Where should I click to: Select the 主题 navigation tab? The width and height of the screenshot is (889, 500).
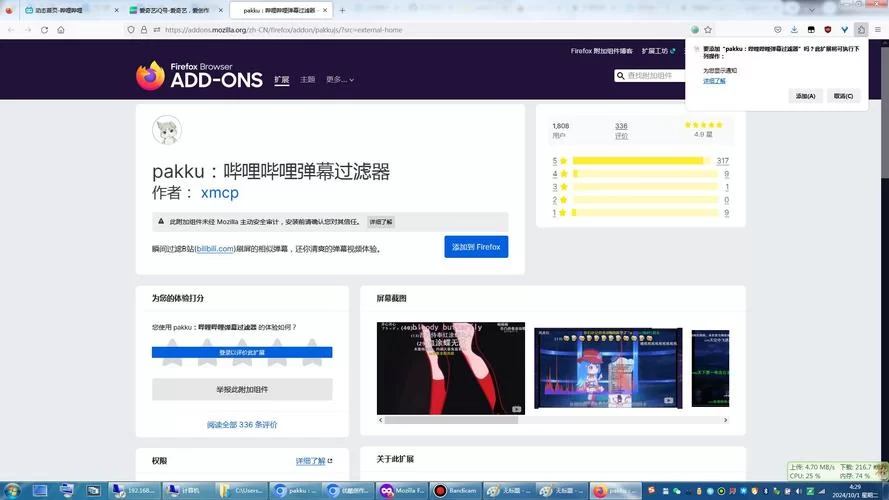[x=307, y=79]
